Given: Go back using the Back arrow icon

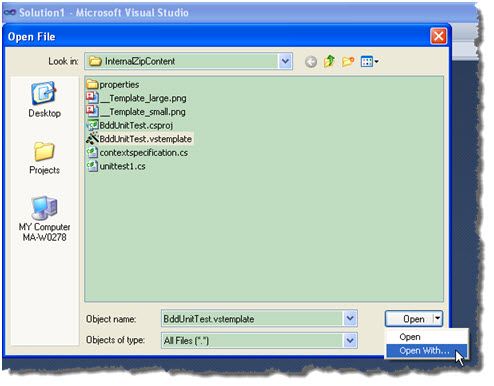Looking at the screenshot, I should (x=311, y=62).
